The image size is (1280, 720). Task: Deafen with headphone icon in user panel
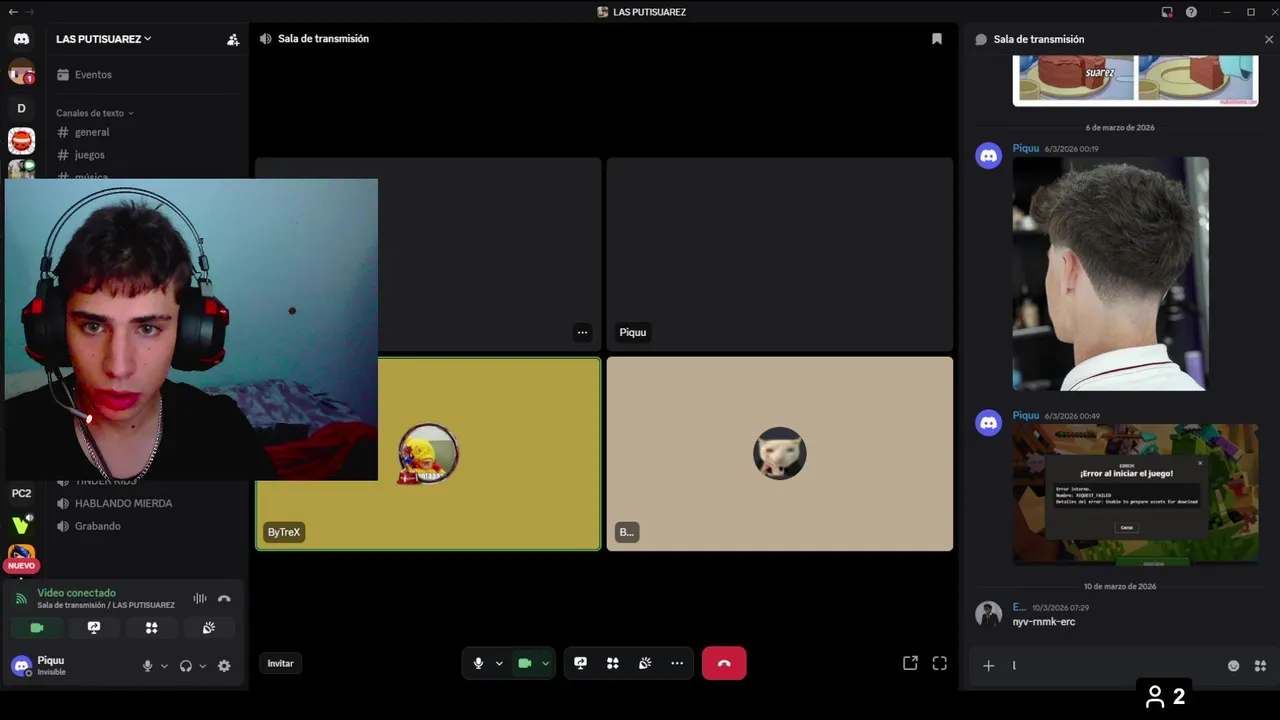(185, 666)
